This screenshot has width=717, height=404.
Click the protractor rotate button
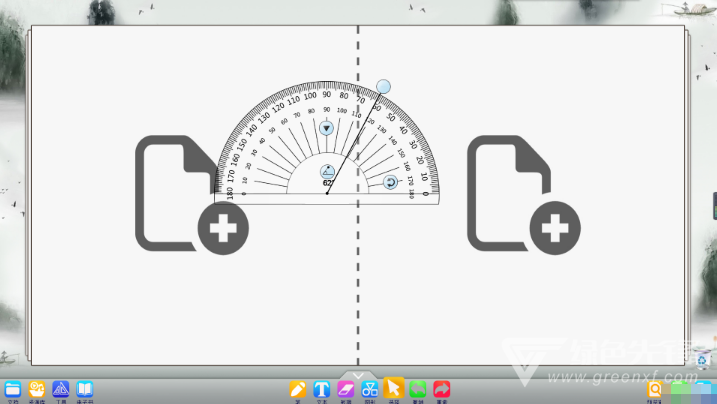tap(390, 183)
